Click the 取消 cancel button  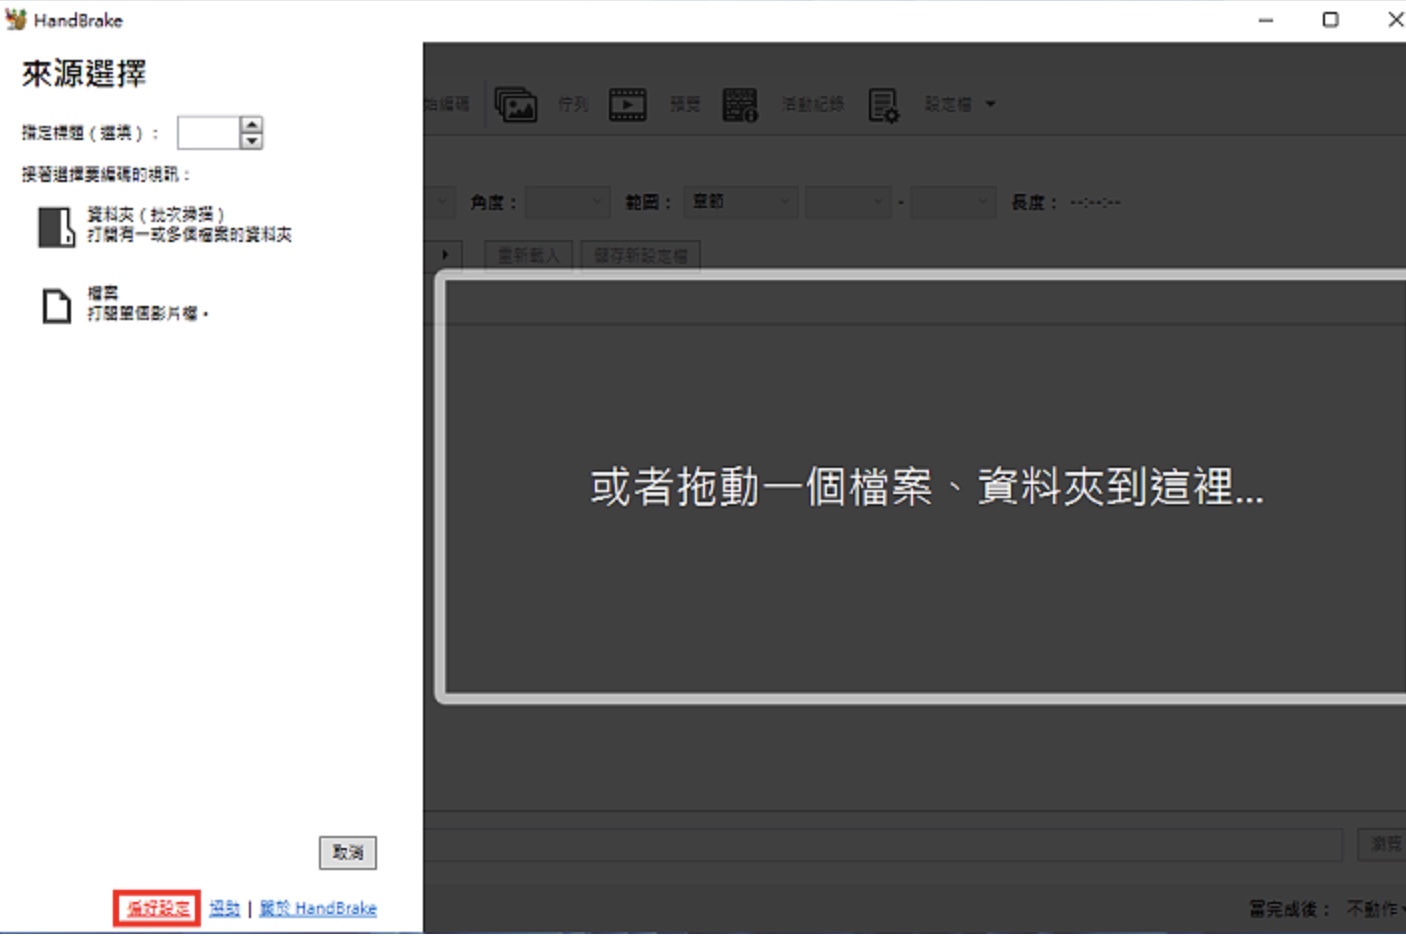(348, 853)
